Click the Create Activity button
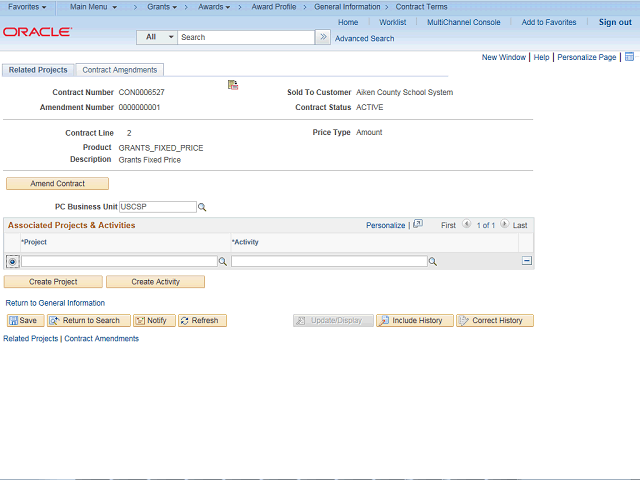Image resolution: width=640 pixels, height=480 pixels. point(156,282)
